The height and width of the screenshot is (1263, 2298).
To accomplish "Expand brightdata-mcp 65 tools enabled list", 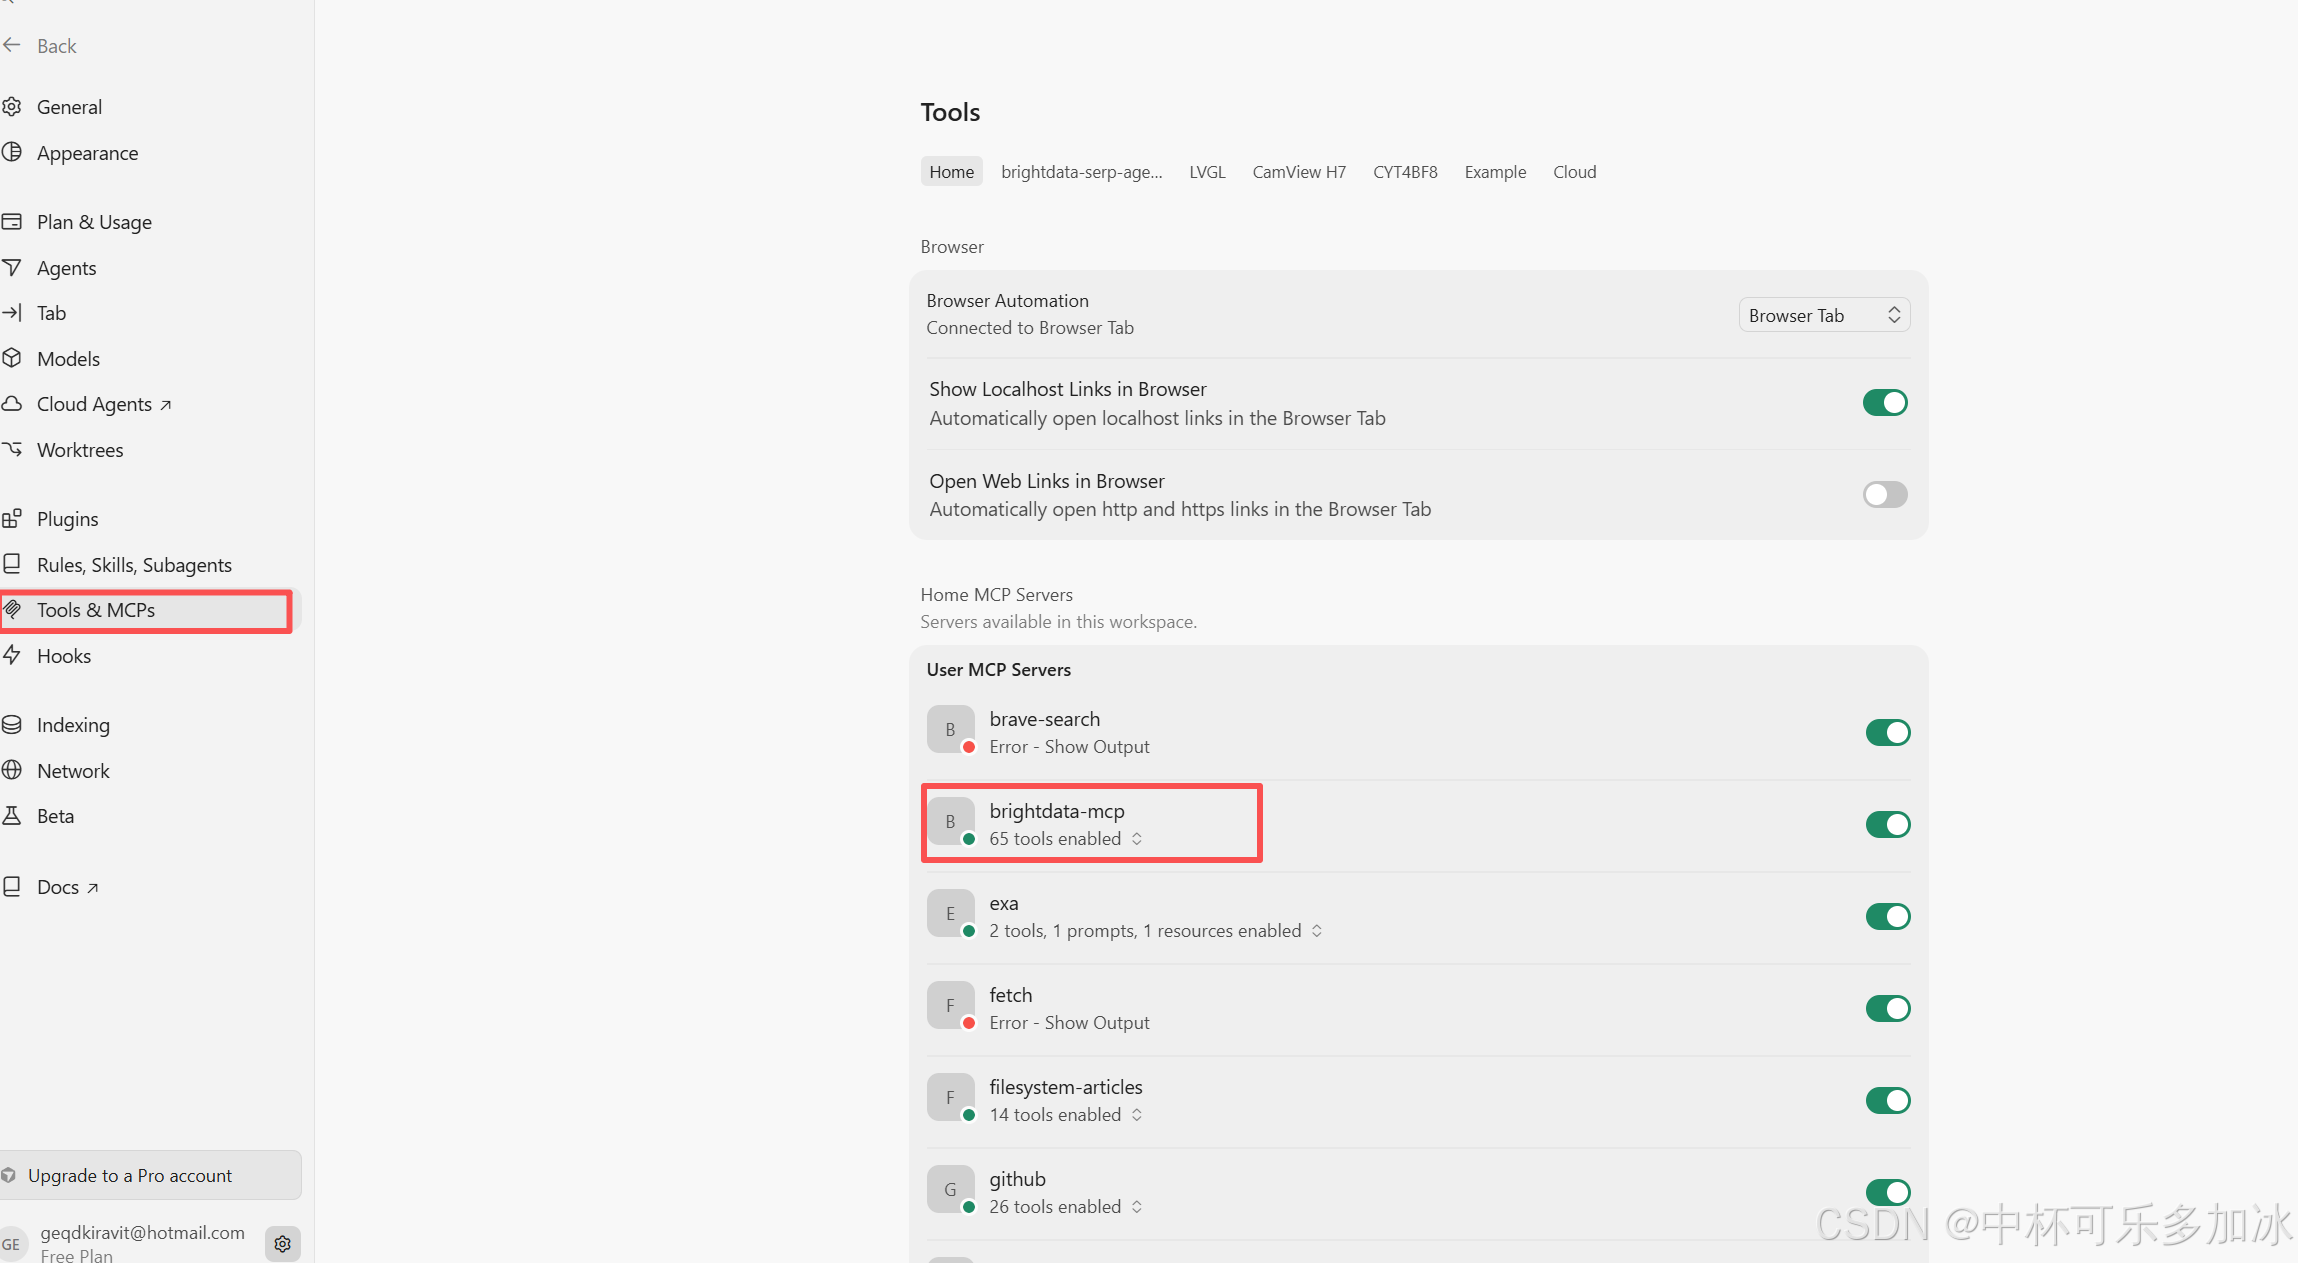I will 1066,839.
